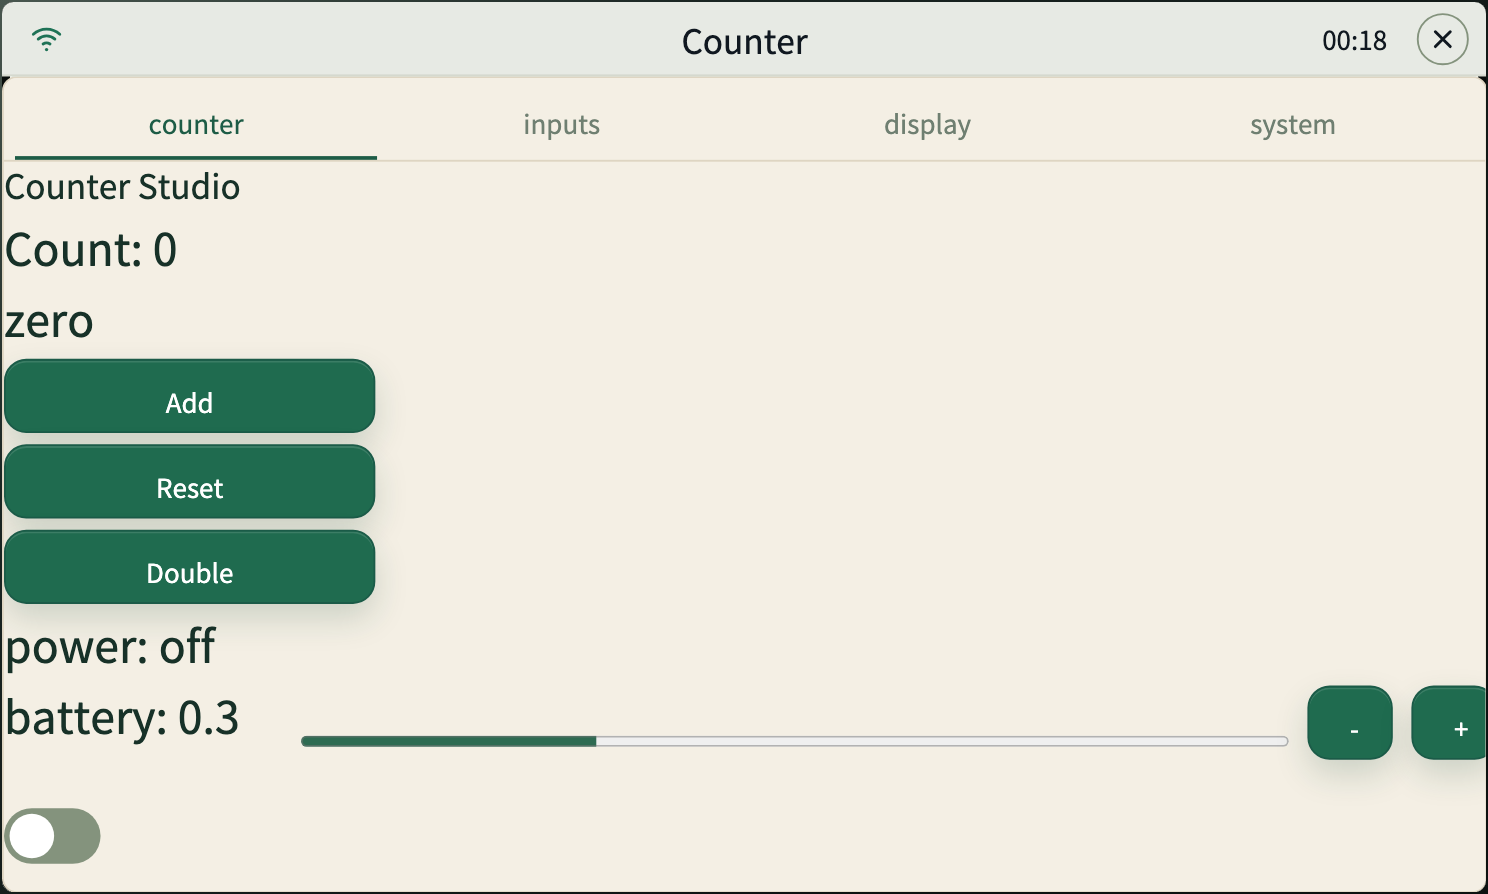
Task: Click the 'Count: 0' label
Action: pyautogui.click(x=91, y=250)
